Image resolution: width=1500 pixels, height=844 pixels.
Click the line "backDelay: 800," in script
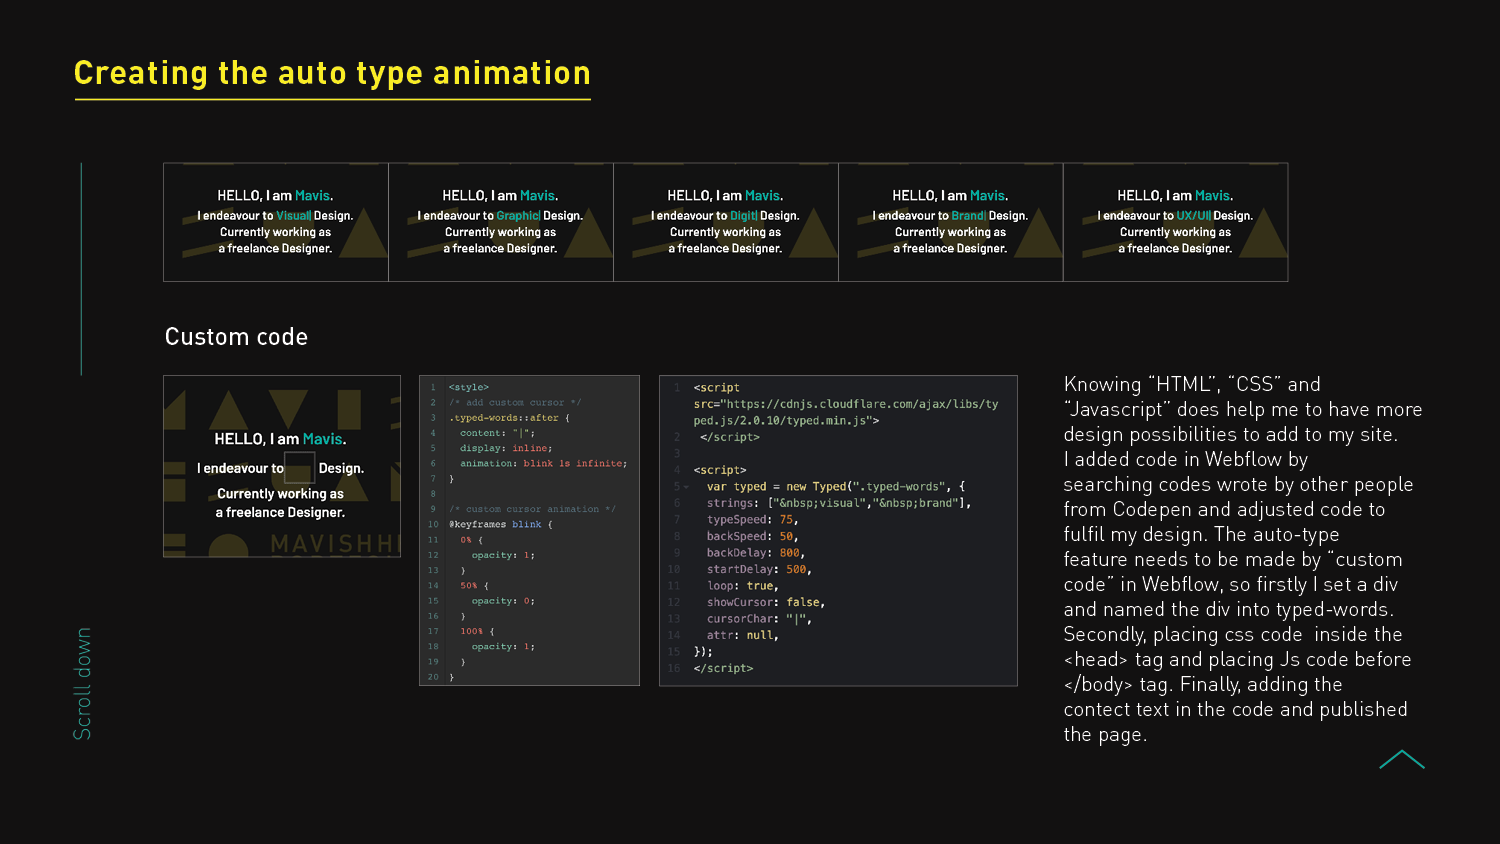(755, 553)
